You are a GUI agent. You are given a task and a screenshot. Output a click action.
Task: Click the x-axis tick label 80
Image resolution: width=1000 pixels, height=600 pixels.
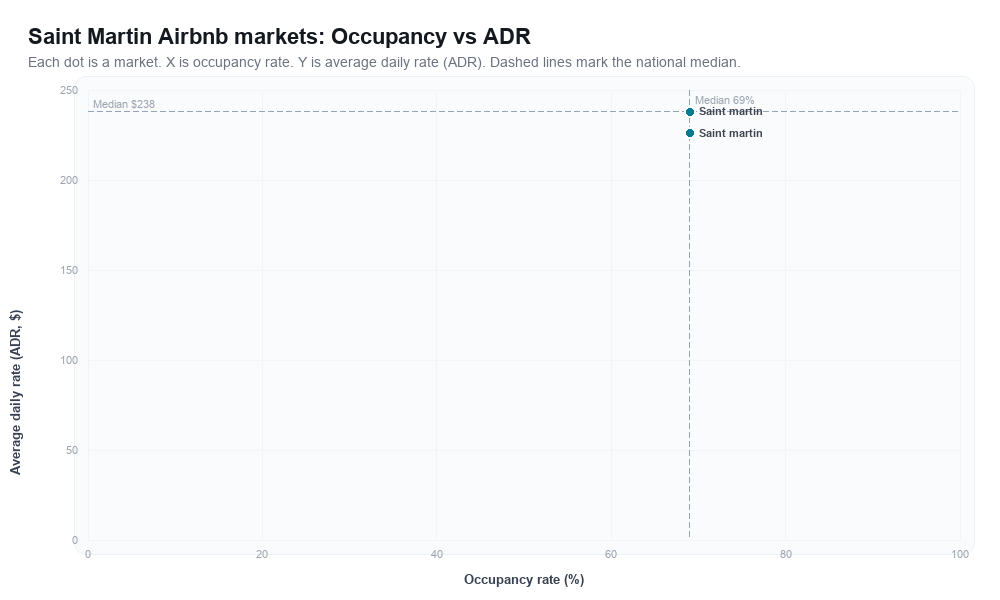point(786,555)
